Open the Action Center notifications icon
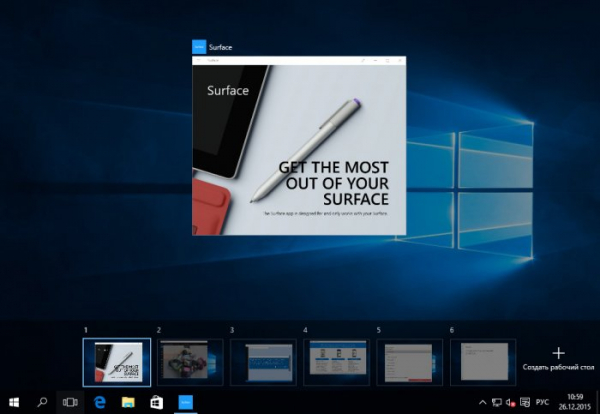Screen dimensions: 600x414 pos(525,403)
